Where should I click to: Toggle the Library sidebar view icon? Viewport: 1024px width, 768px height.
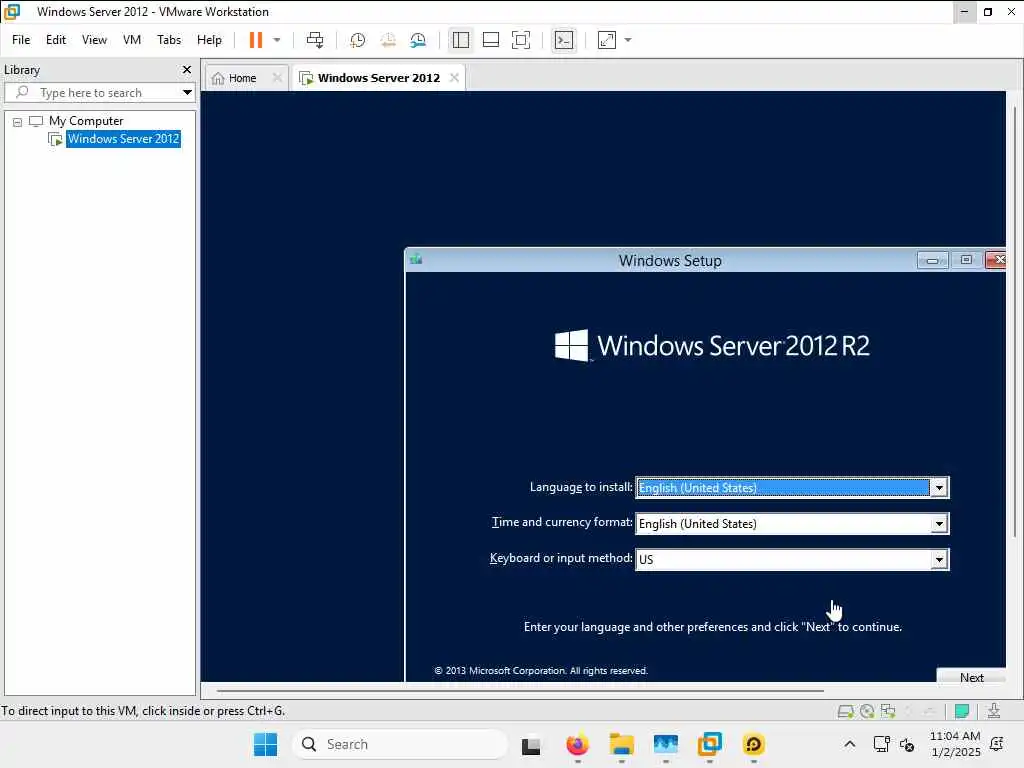pos(460,40)
